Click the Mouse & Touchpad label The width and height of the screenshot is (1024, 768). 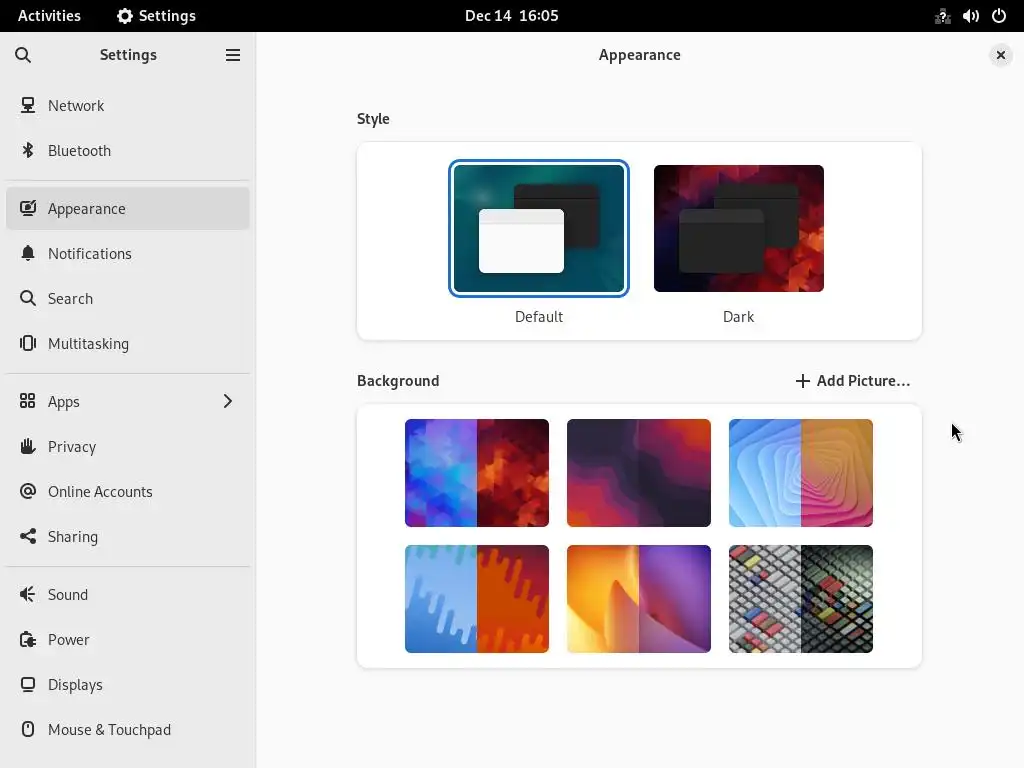(x=110, y=729)
